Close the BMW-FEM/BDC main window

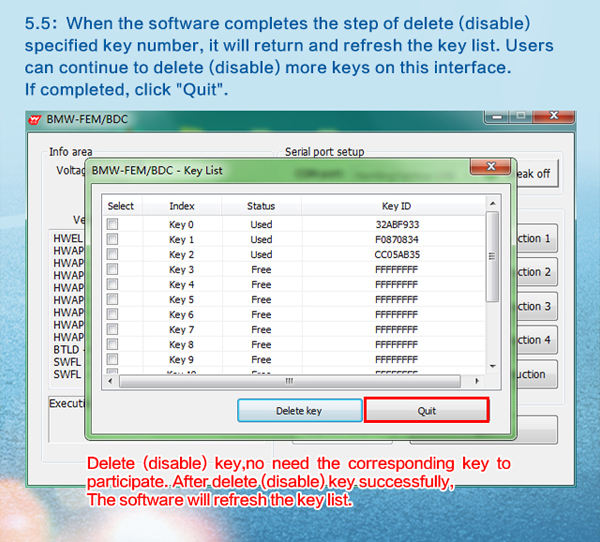point(554,116)
